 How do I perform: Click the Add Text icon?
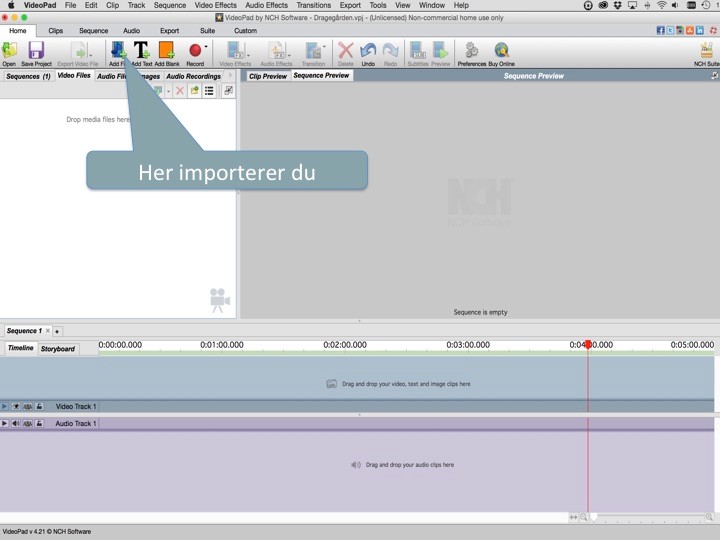point(141,51)
